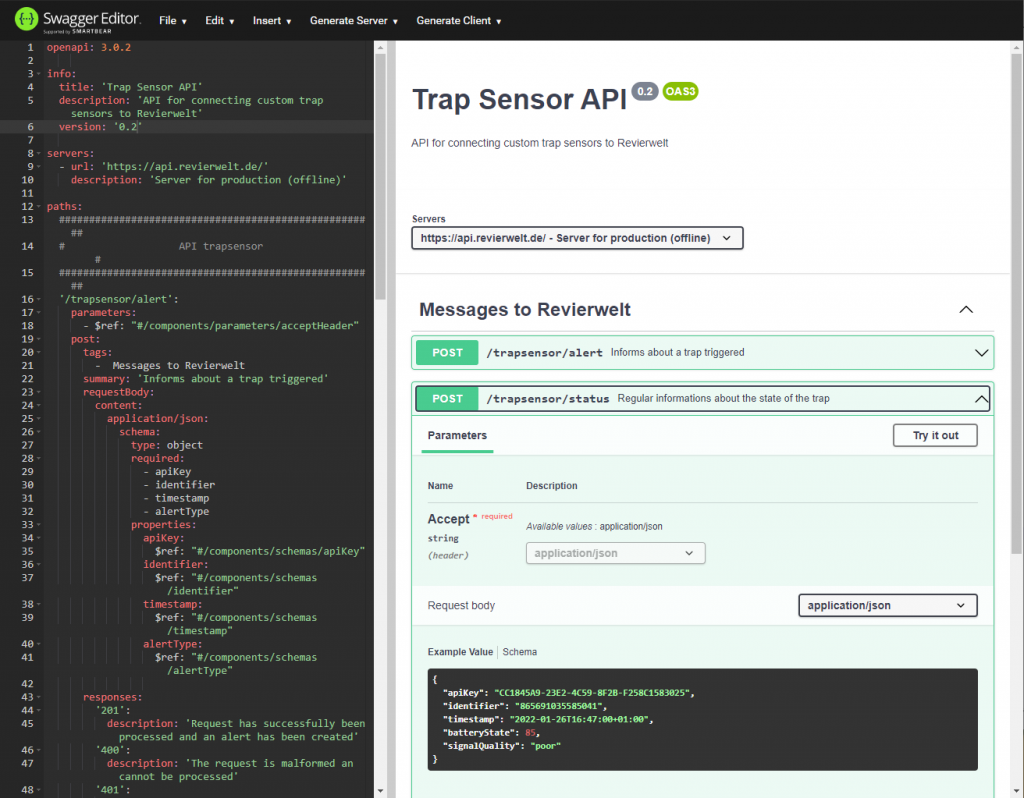Fold the '/trapsensor/alert' block at line 16
1024x798 pixels.
(39, 299)
